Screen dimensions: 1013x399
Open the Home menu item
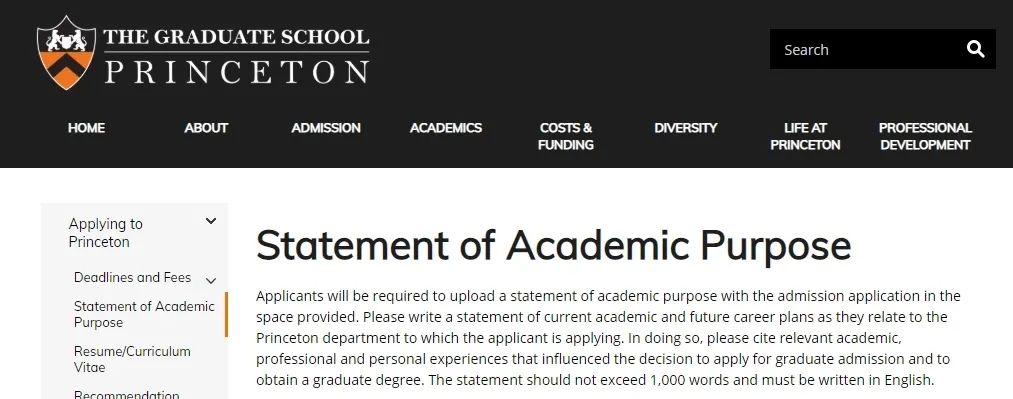86,128
